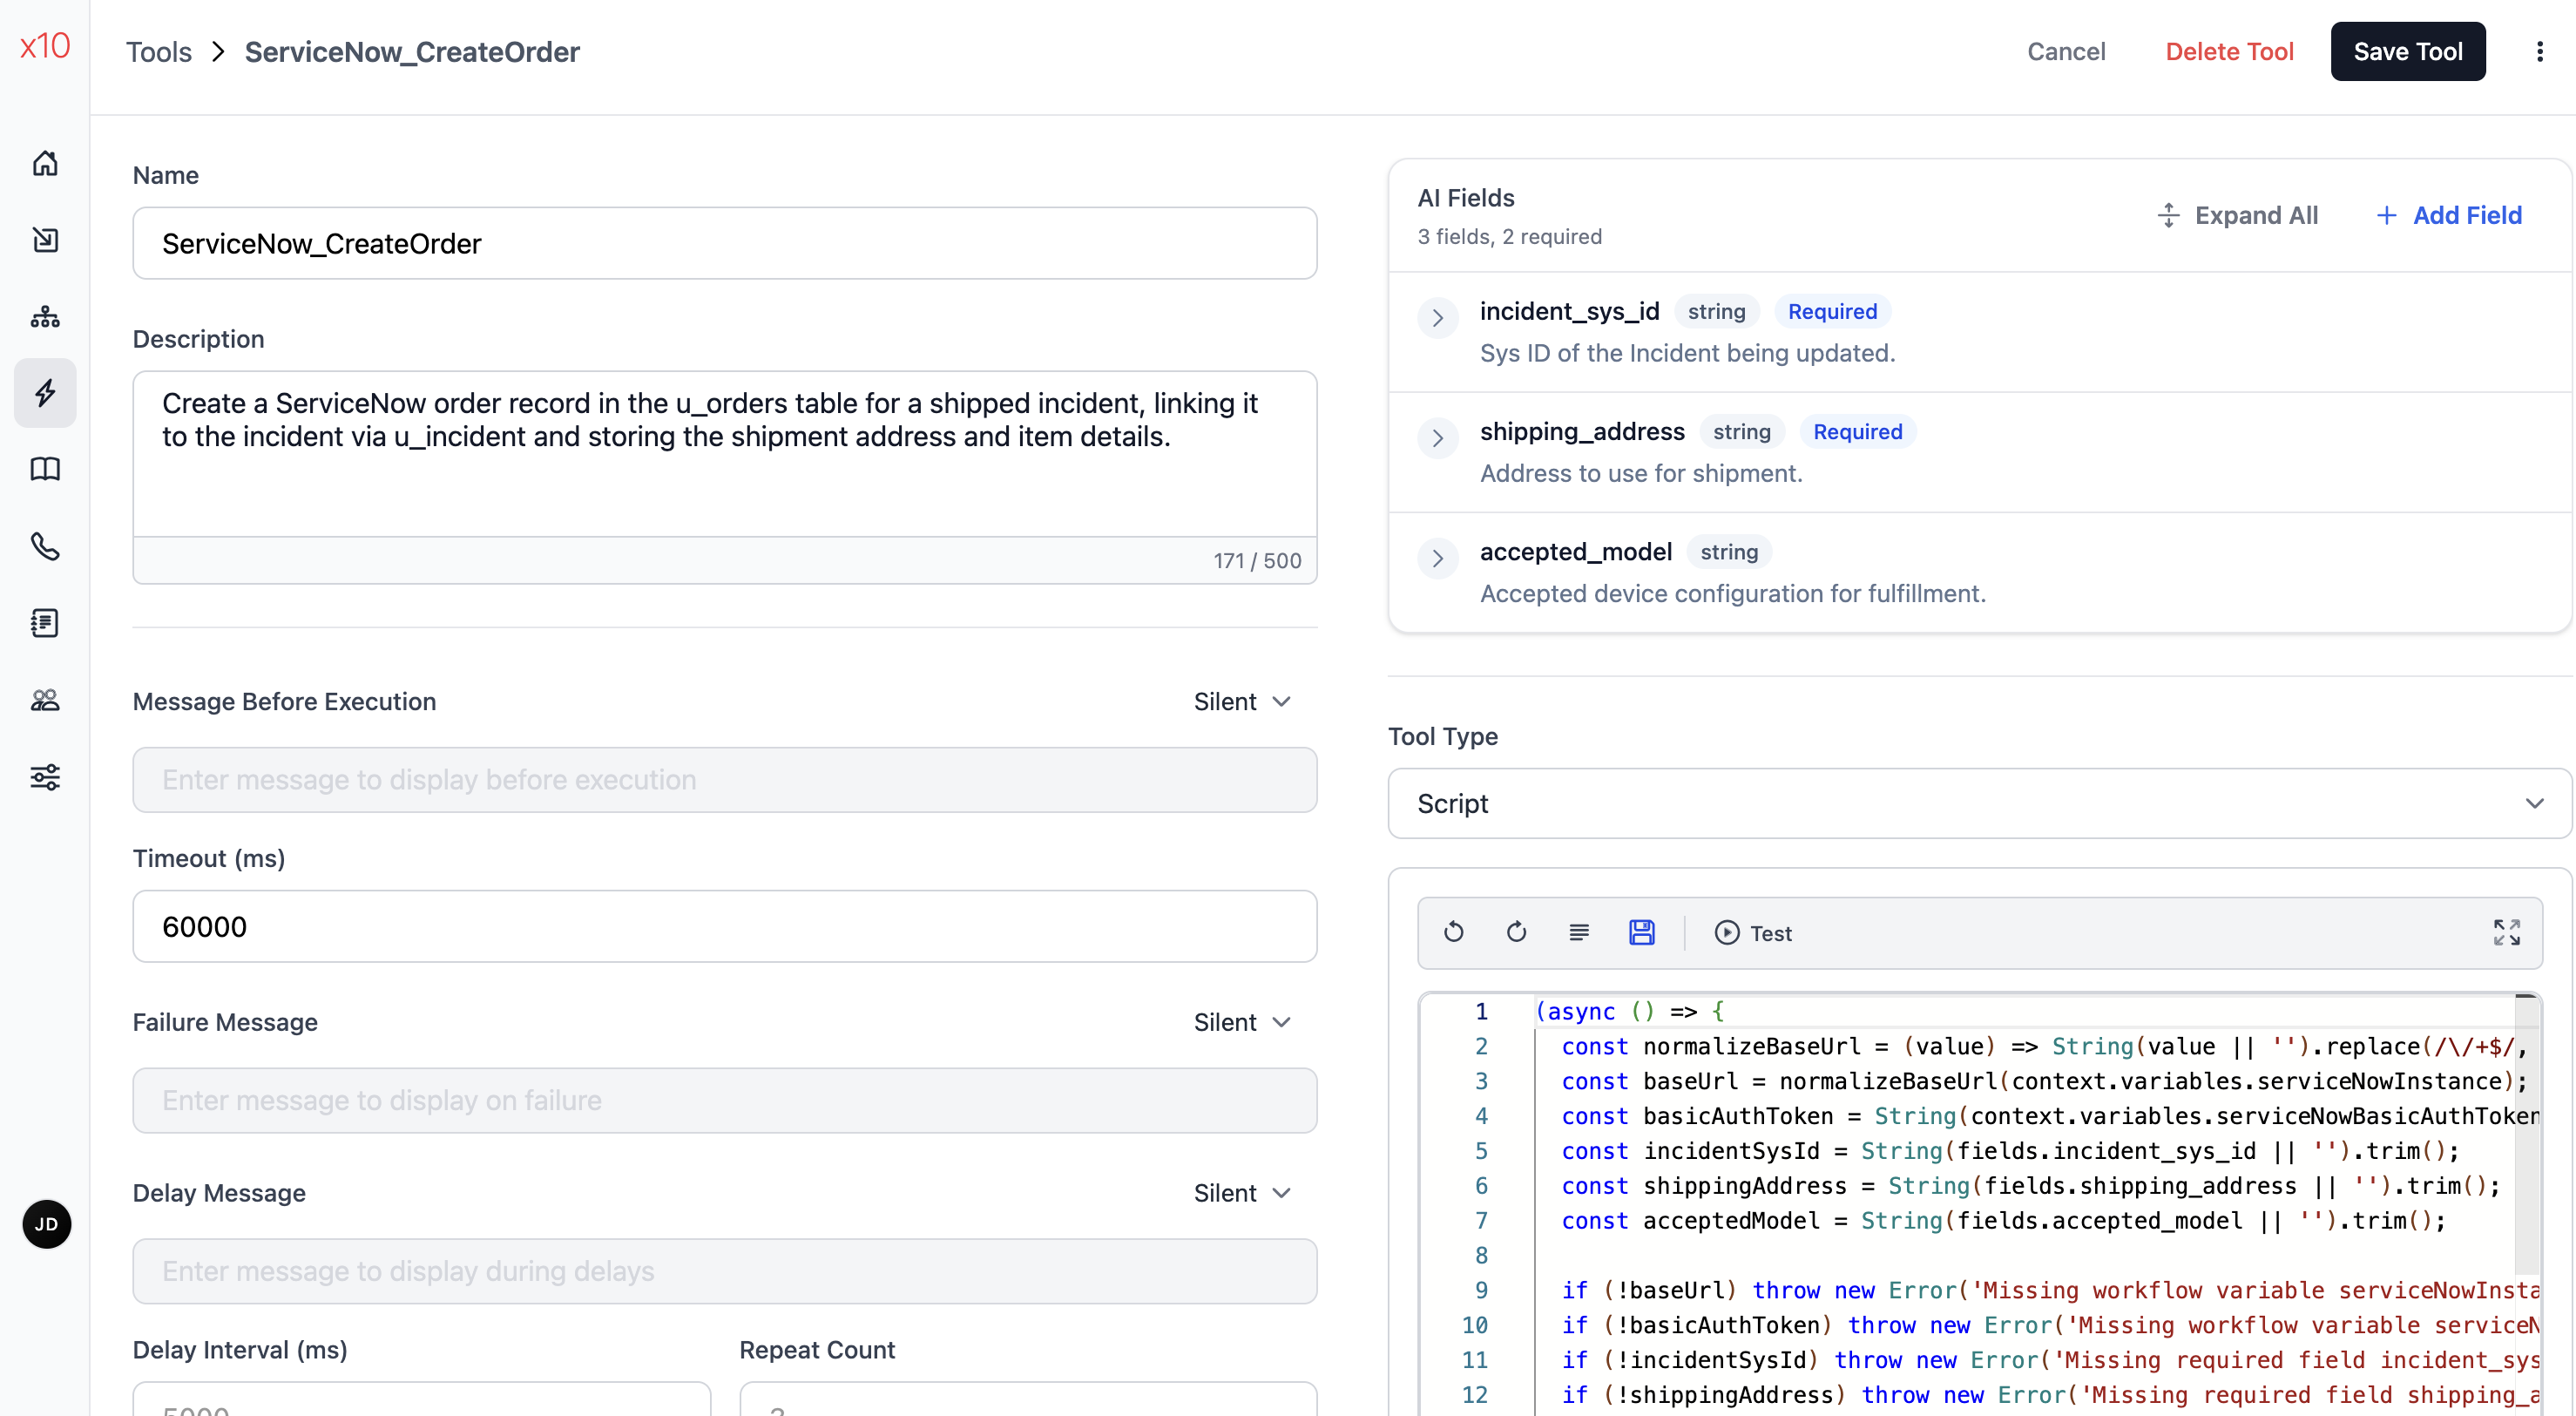This screenshot has height=1416, width=2576.
Task: Open the three-dot more options menu
Action: 2539,52
